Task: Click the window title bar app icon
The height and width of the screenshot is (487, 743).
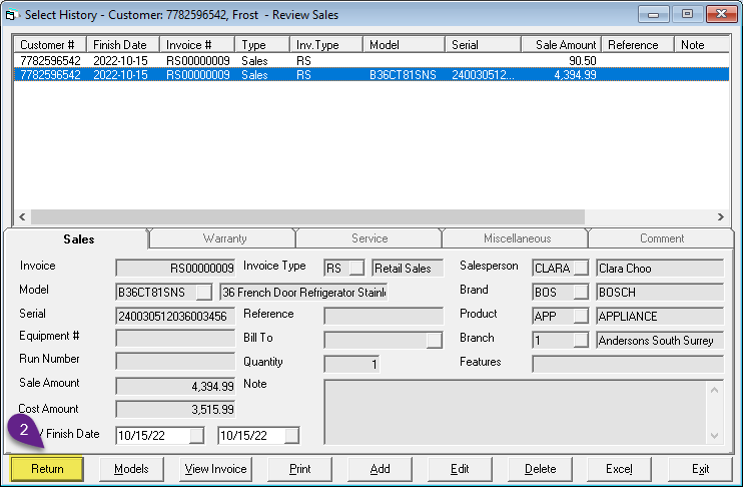Action: click(12, 15)
